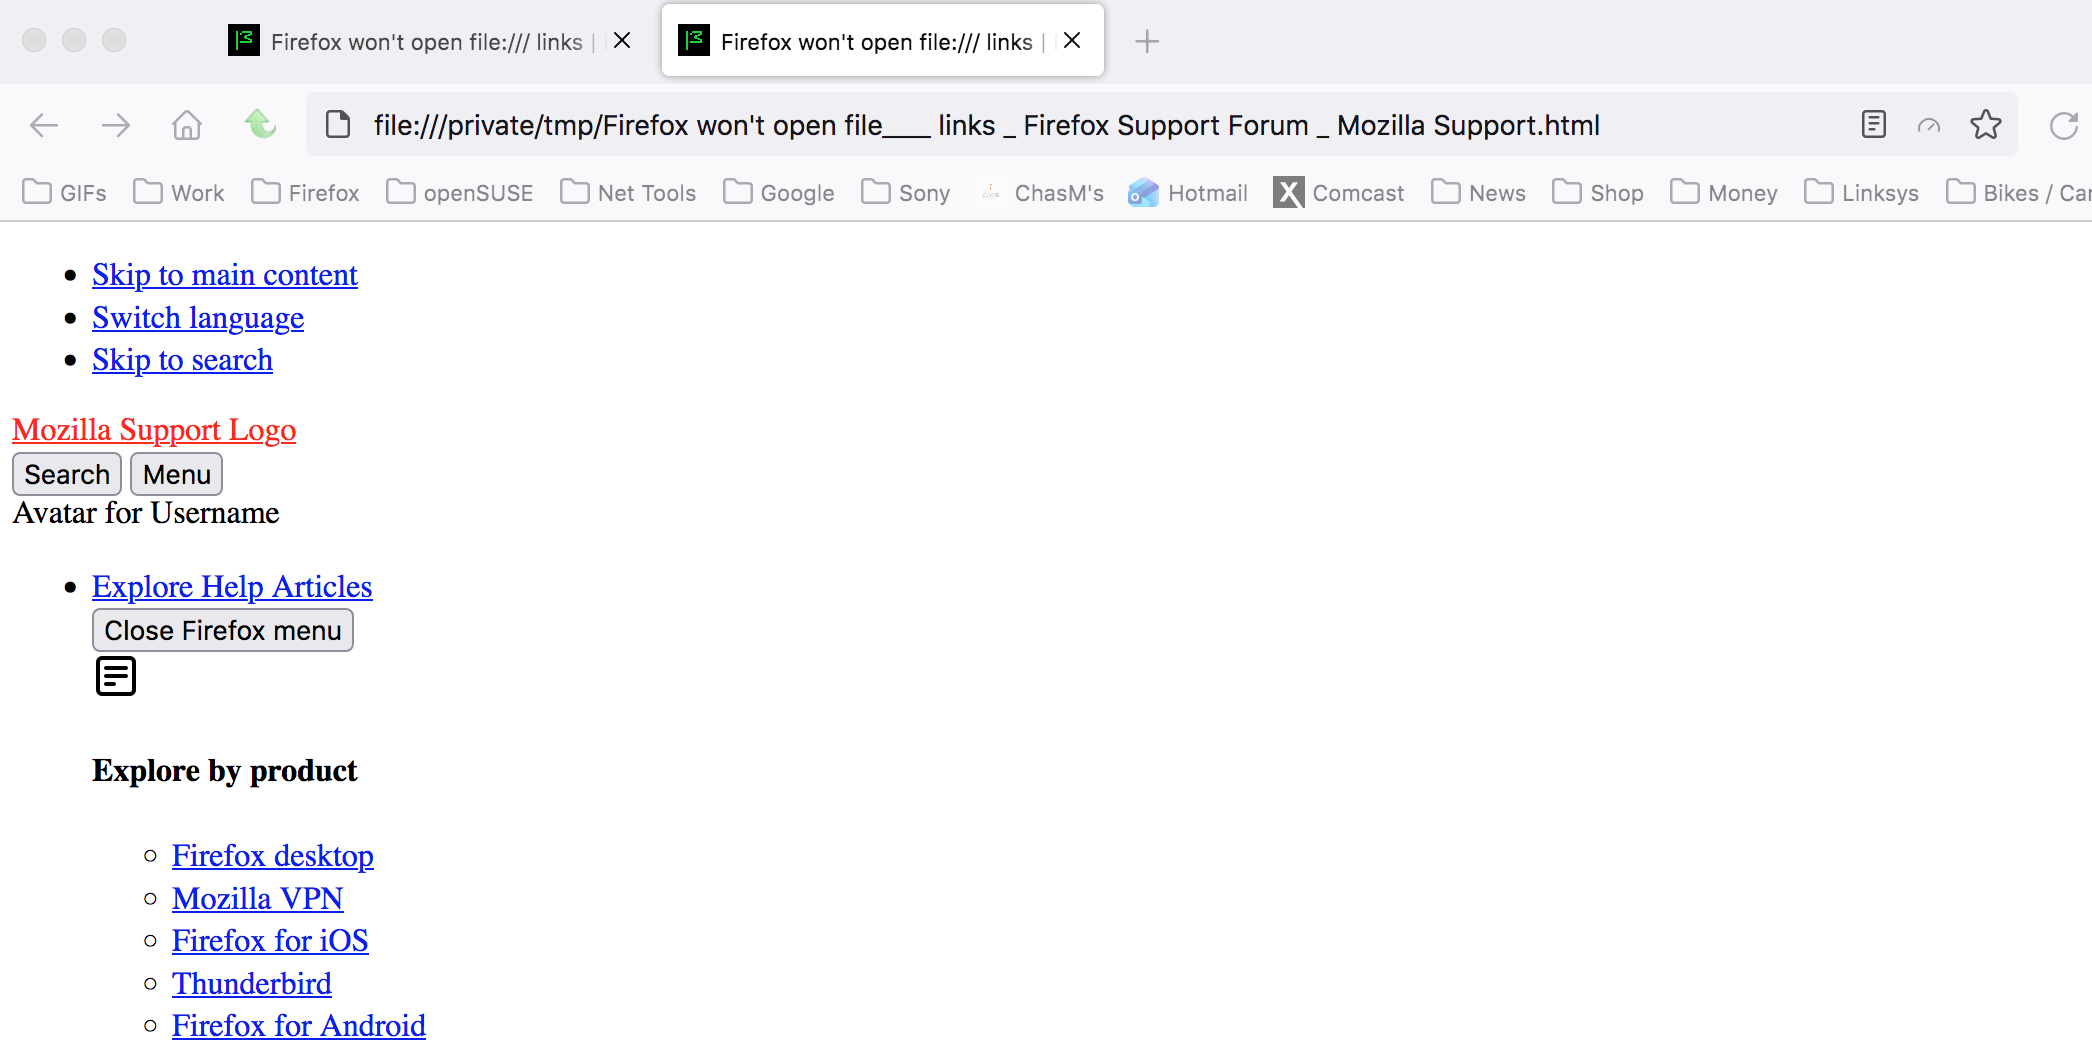The image size is (2092, 1044).
Task: Open the News bookmarks folder
Action: 1479,193
